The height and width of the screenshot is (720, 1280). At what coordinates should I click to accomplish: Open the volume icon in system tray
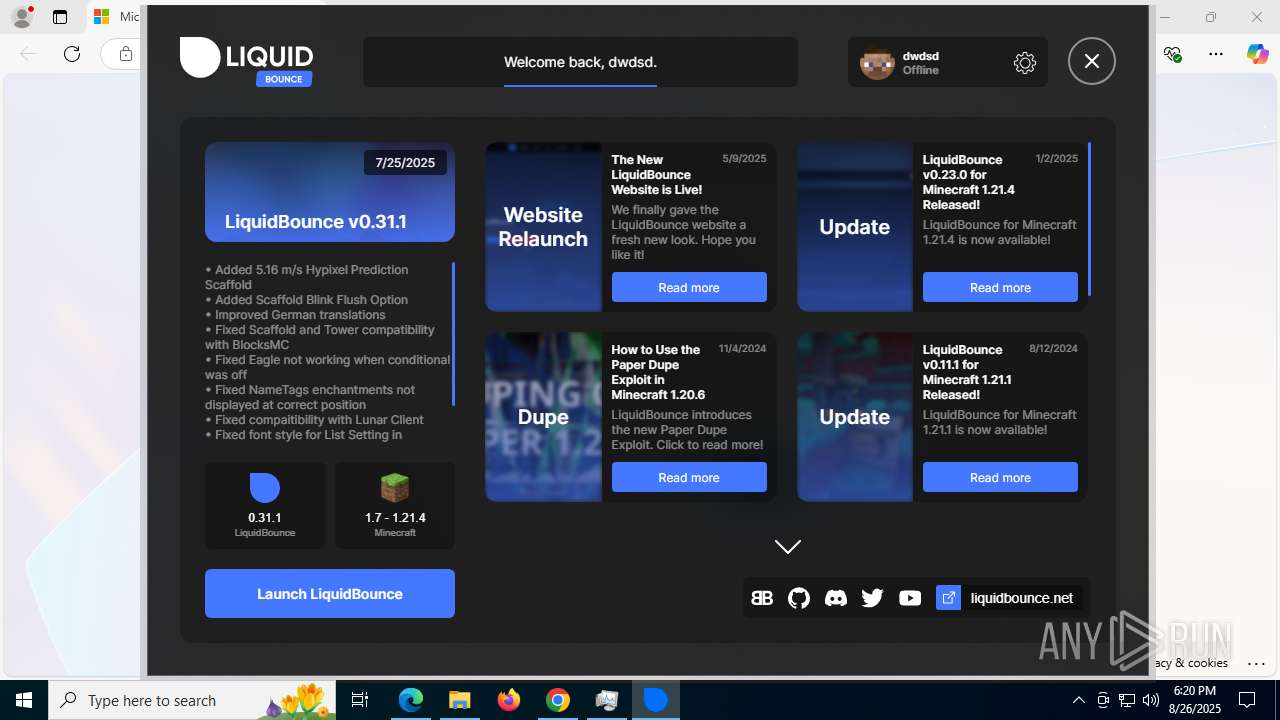point(1151,700)
